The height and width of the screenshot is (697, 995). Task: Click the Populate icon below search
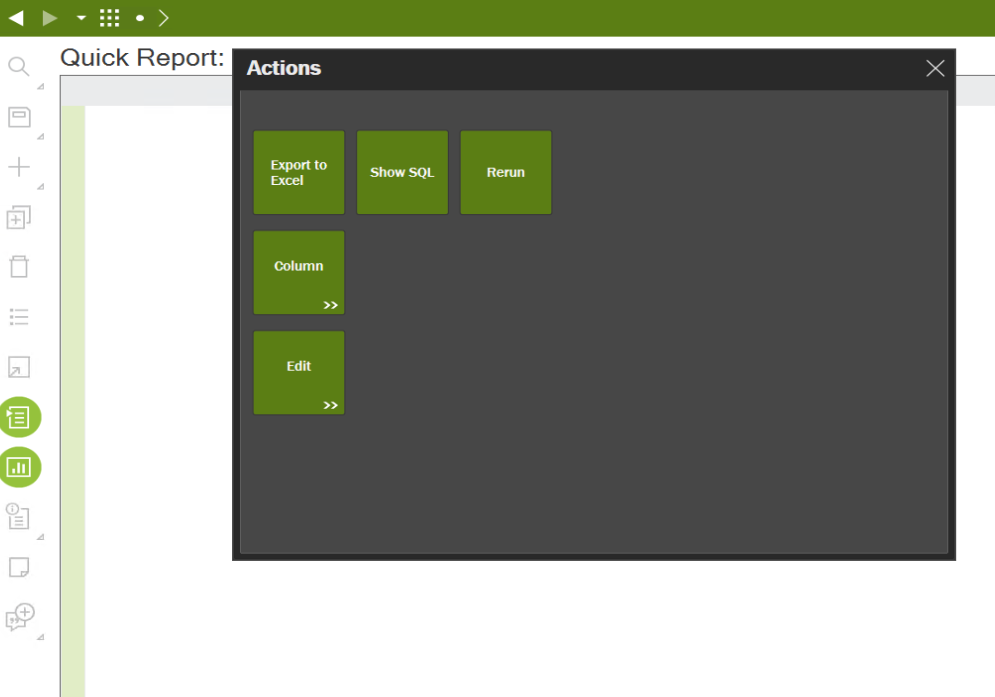[x=19, y=117]
